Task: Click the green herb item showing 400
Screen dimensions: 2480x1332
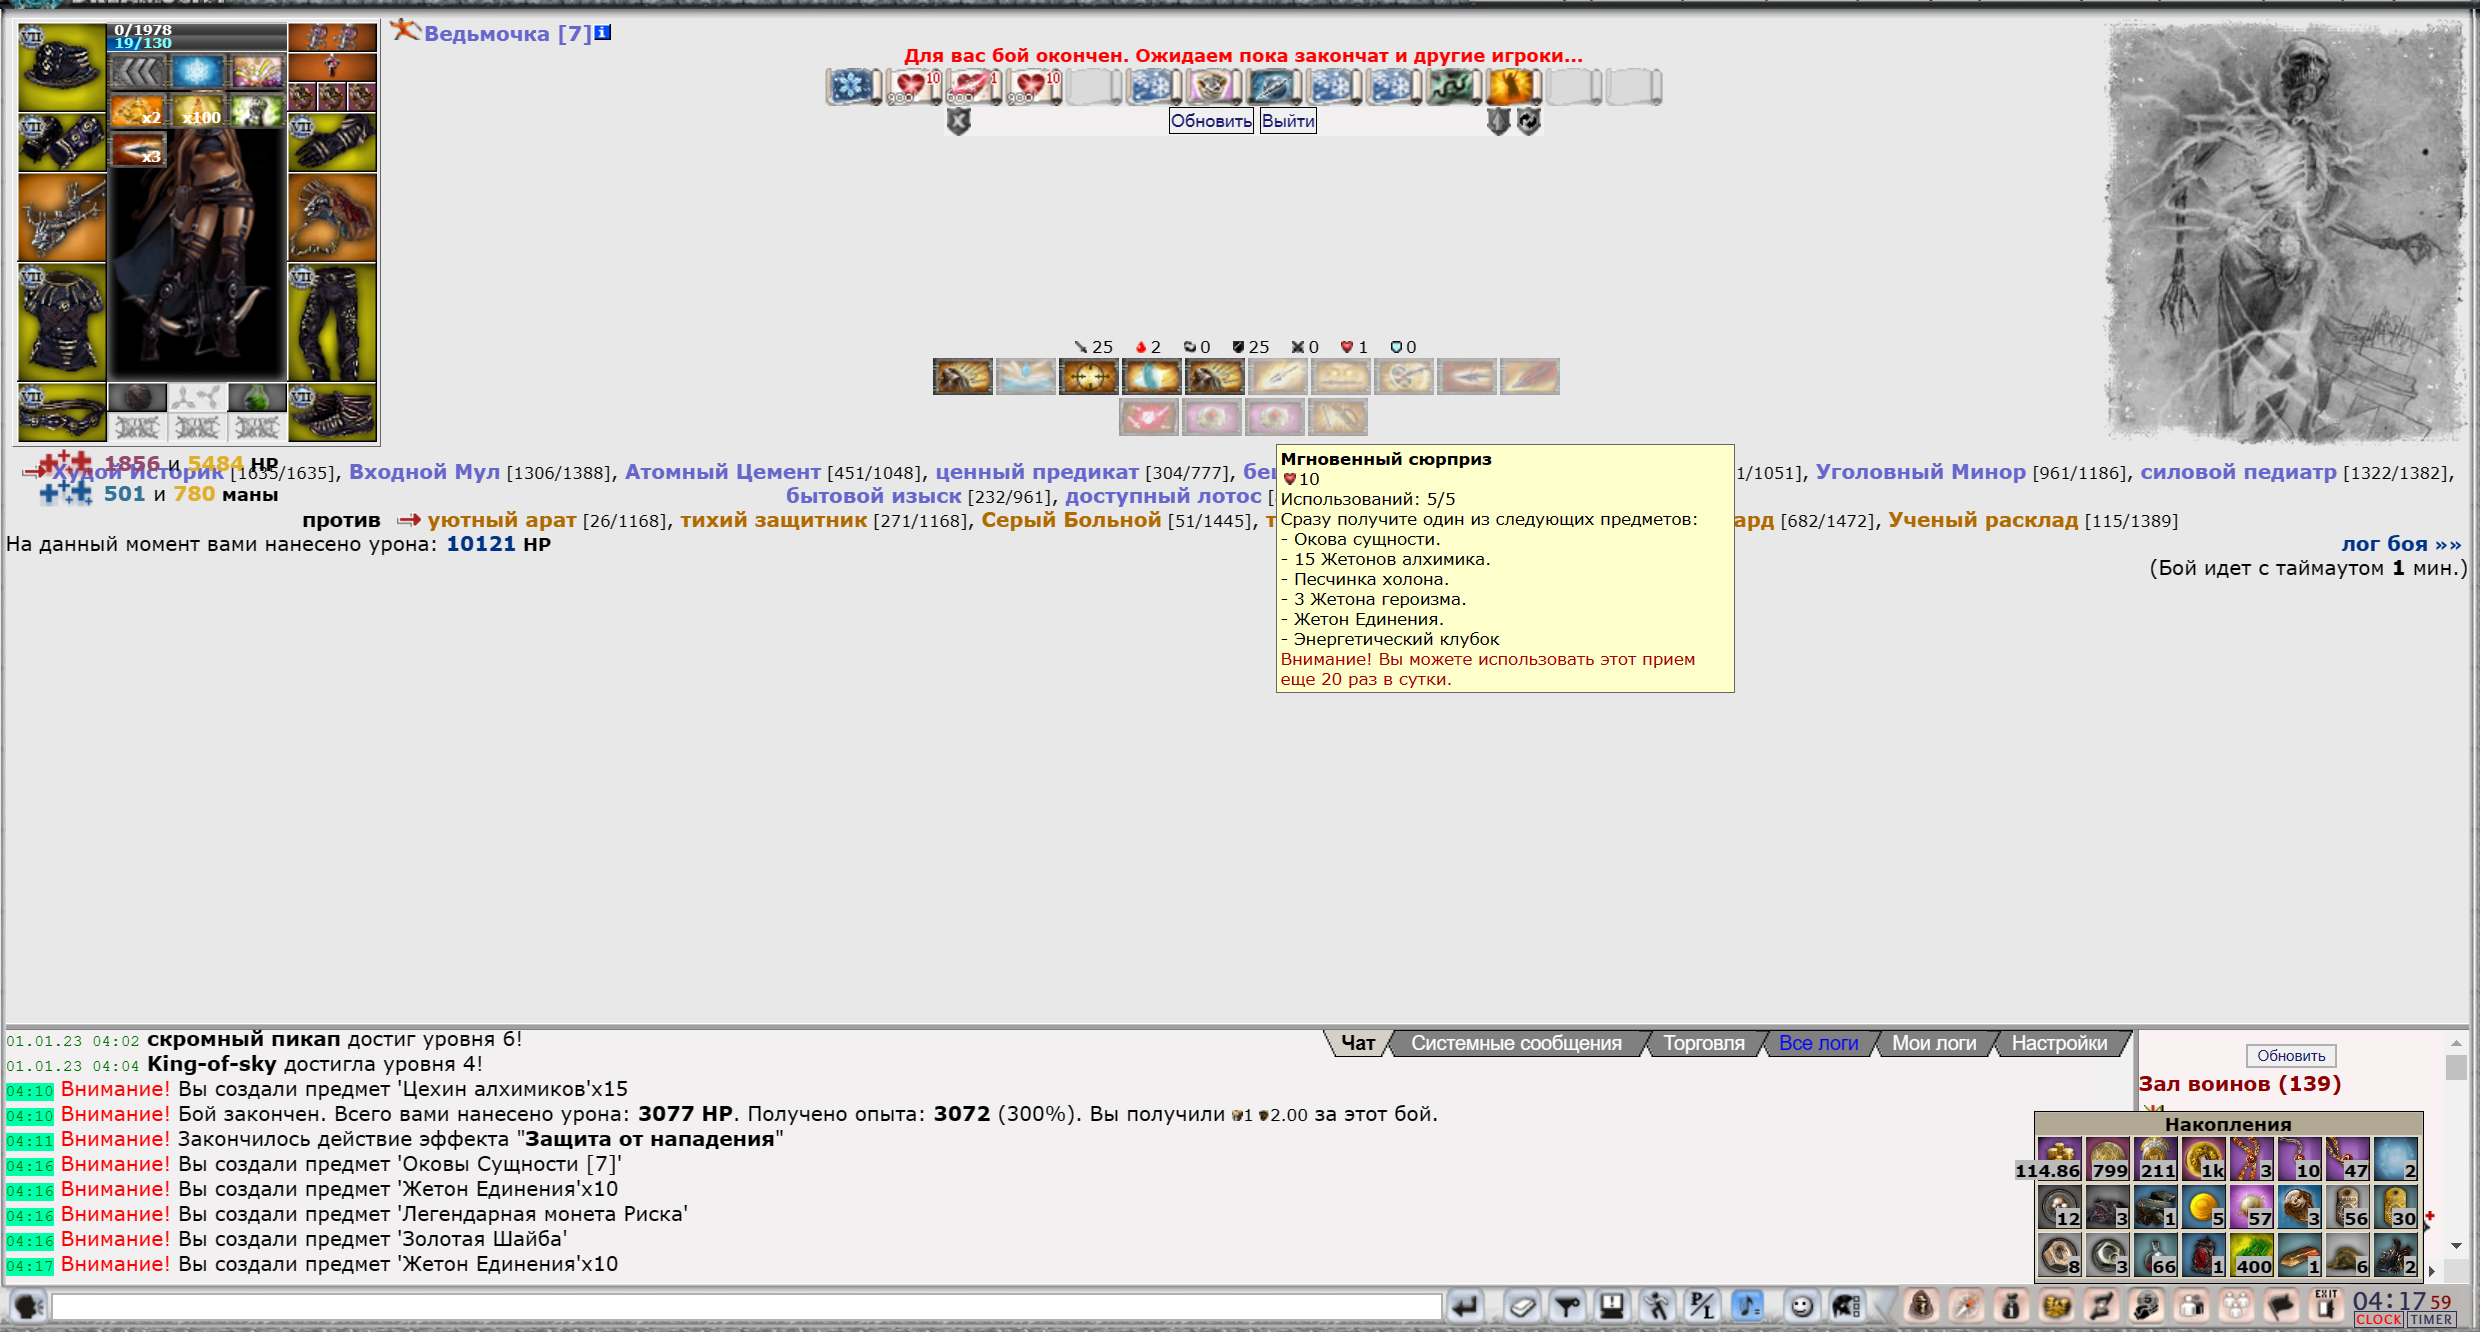Action: tap(2252, 1254)
